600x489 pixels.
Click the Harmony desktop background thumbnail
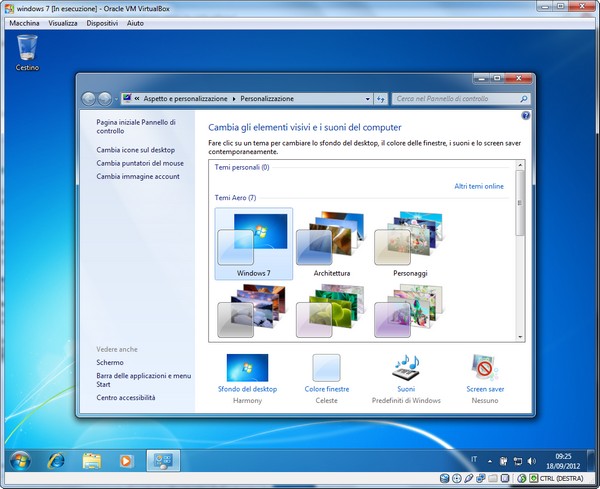click(247, 367)
